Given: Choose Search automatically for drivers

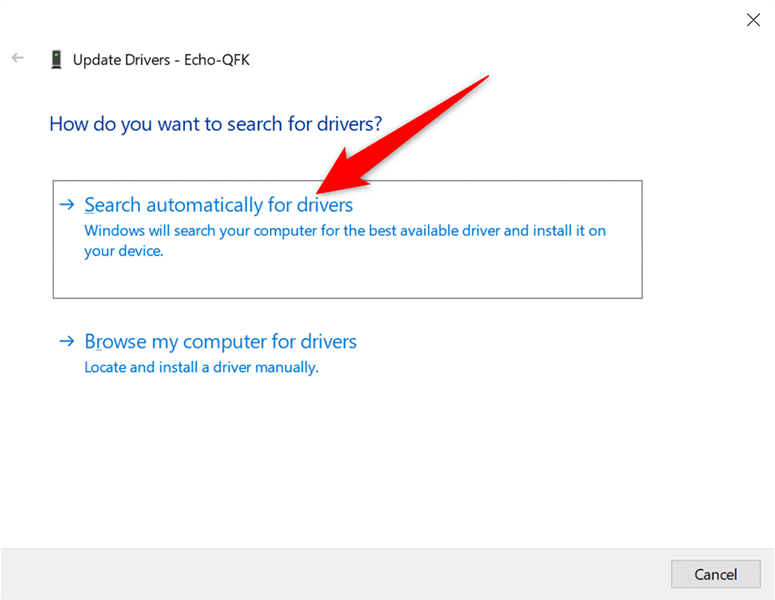Looking at the screenshot, I should click(x=347, y=239).
